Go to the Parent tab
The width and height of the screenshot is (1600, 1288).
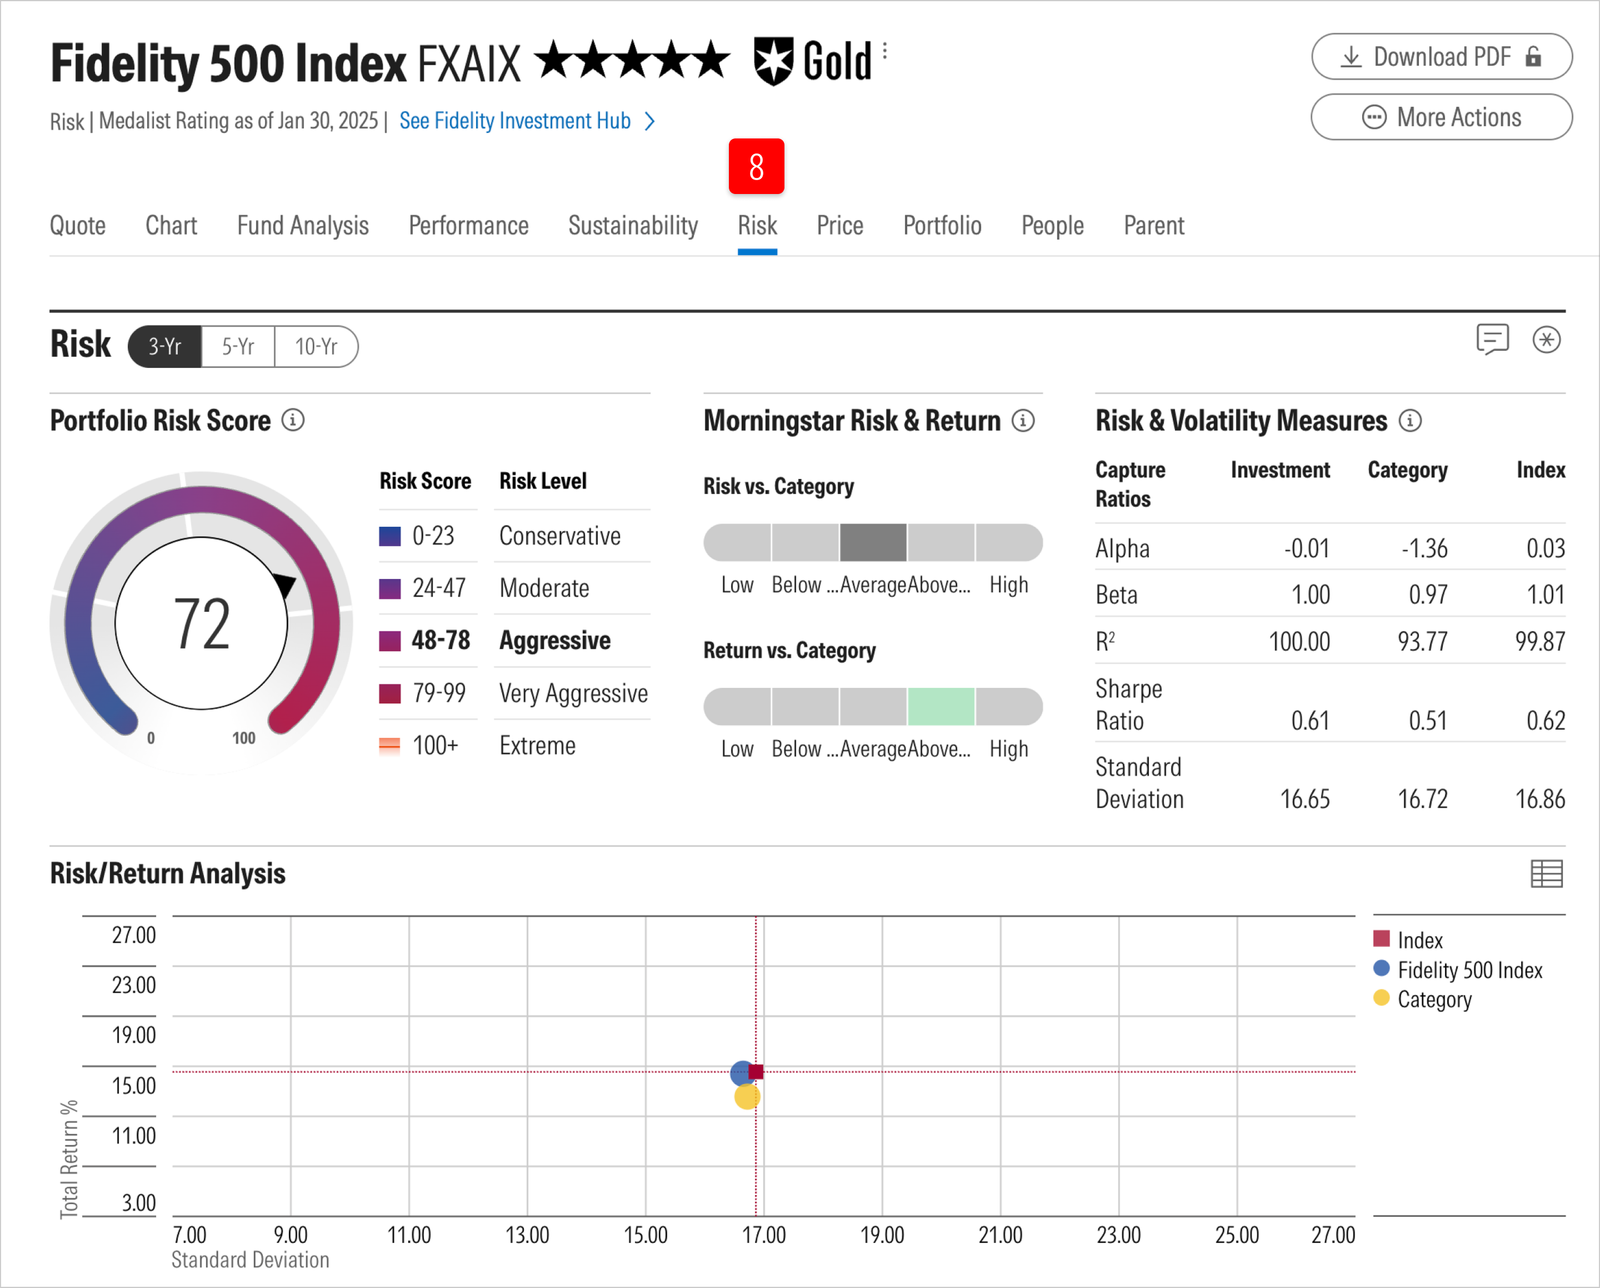(1154, 226)
